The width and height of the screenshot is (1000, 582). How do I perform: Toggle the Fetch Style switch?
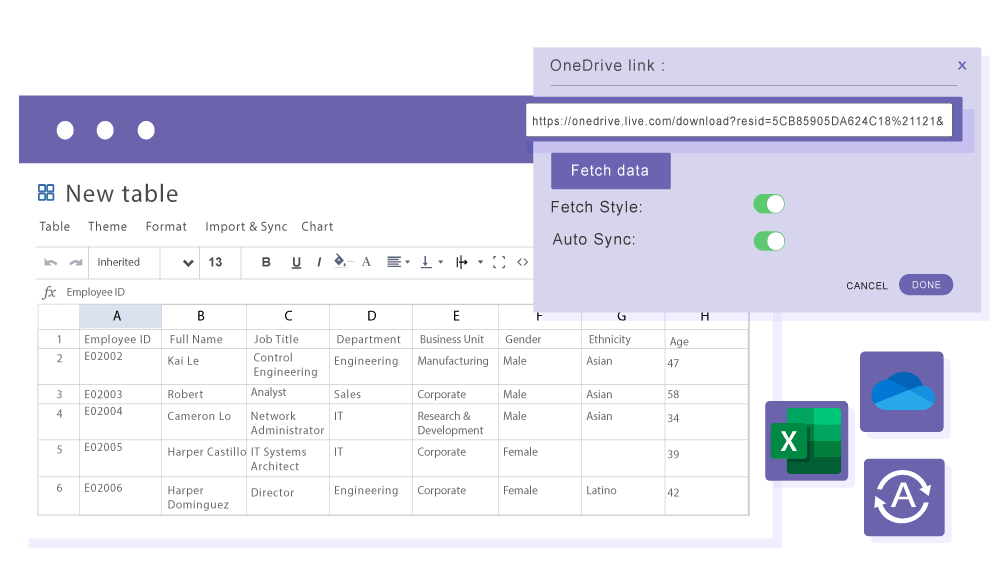(x=769, y=205)
